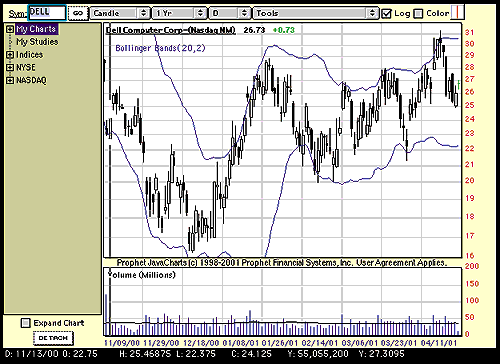Screen dimensions: 500x364
Task: Expand the Indices plus icon
Action: click(10, 55)
